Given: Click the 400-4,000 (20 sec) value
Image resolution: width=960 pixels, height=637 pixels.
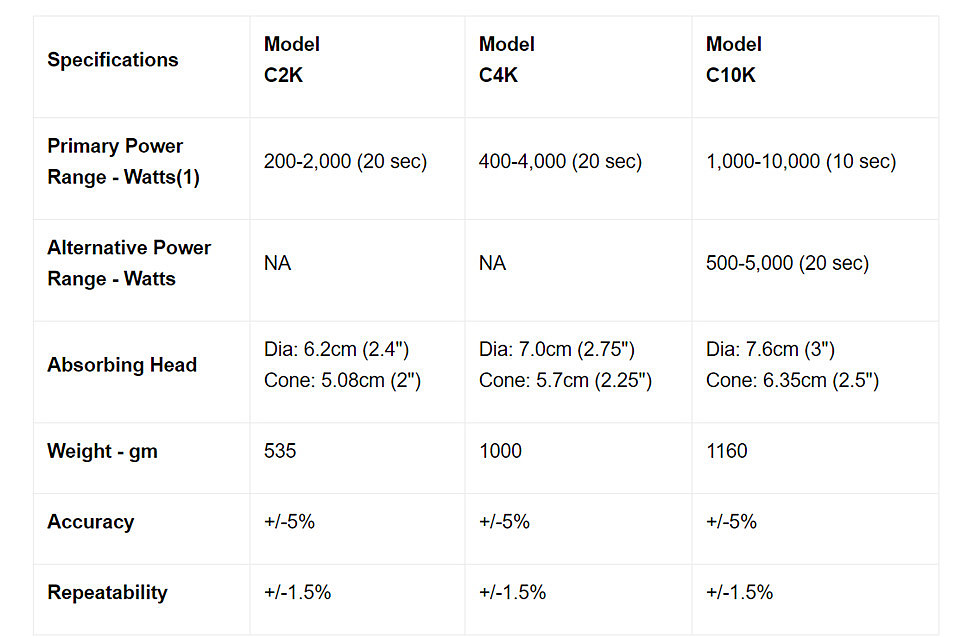Looking at the screenshot, I should pyautogui.click(x=560, y=161).
